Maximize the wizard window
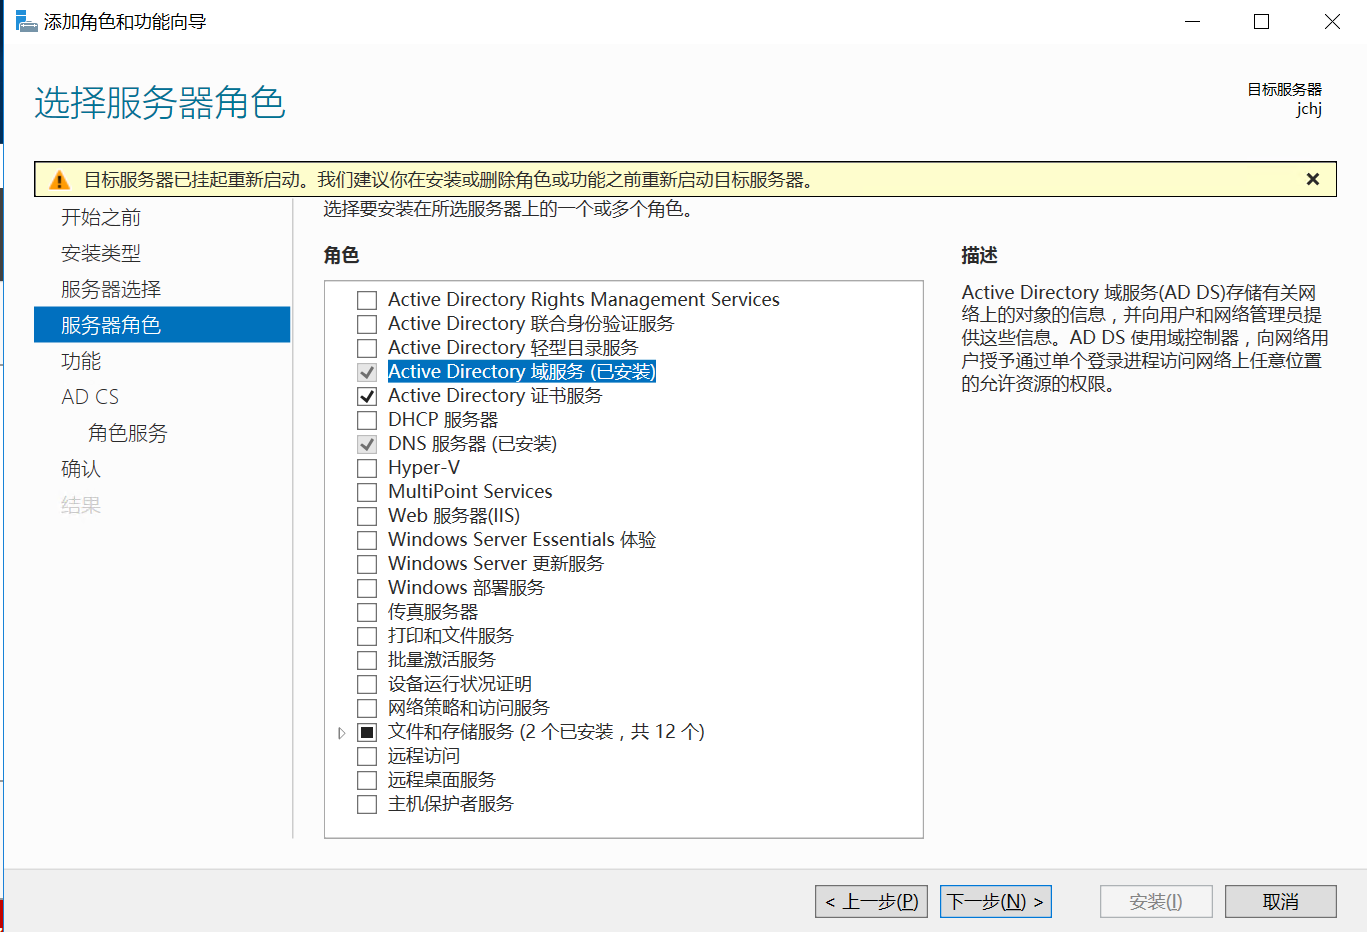Viewport: 1367px width, 932px height. [x=1262, y=22]
